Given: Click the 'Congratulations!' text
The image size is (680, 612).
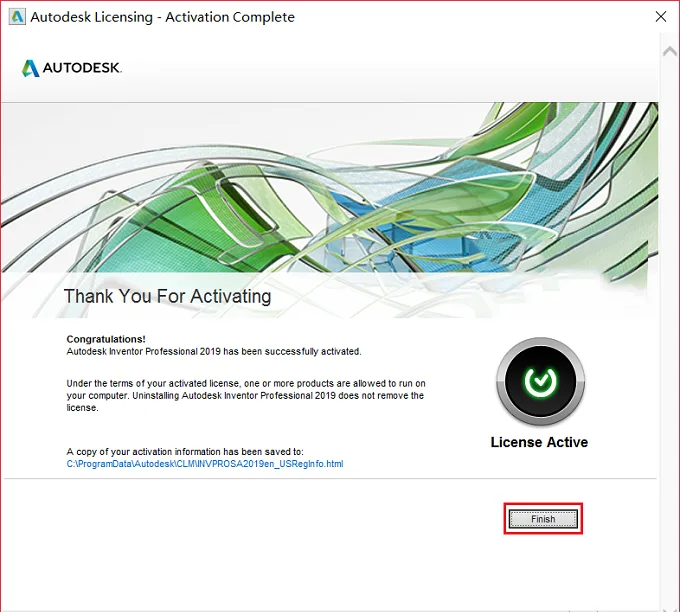Looking at the screenshot, I should [106, 339].
